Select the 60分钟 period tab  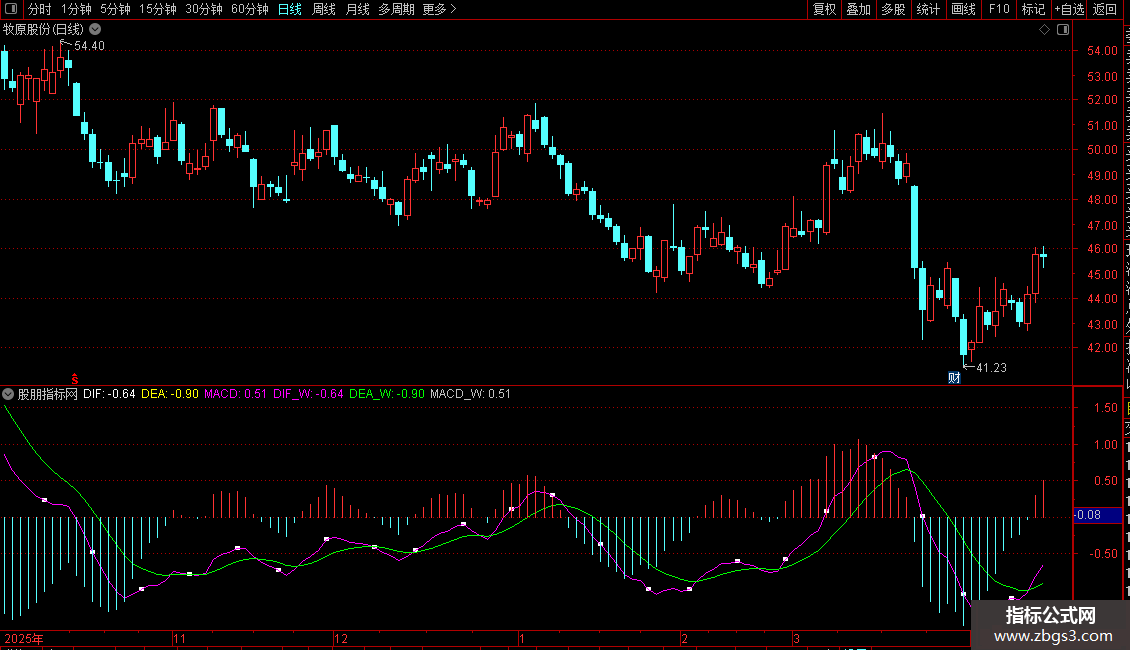coord(249,9)
